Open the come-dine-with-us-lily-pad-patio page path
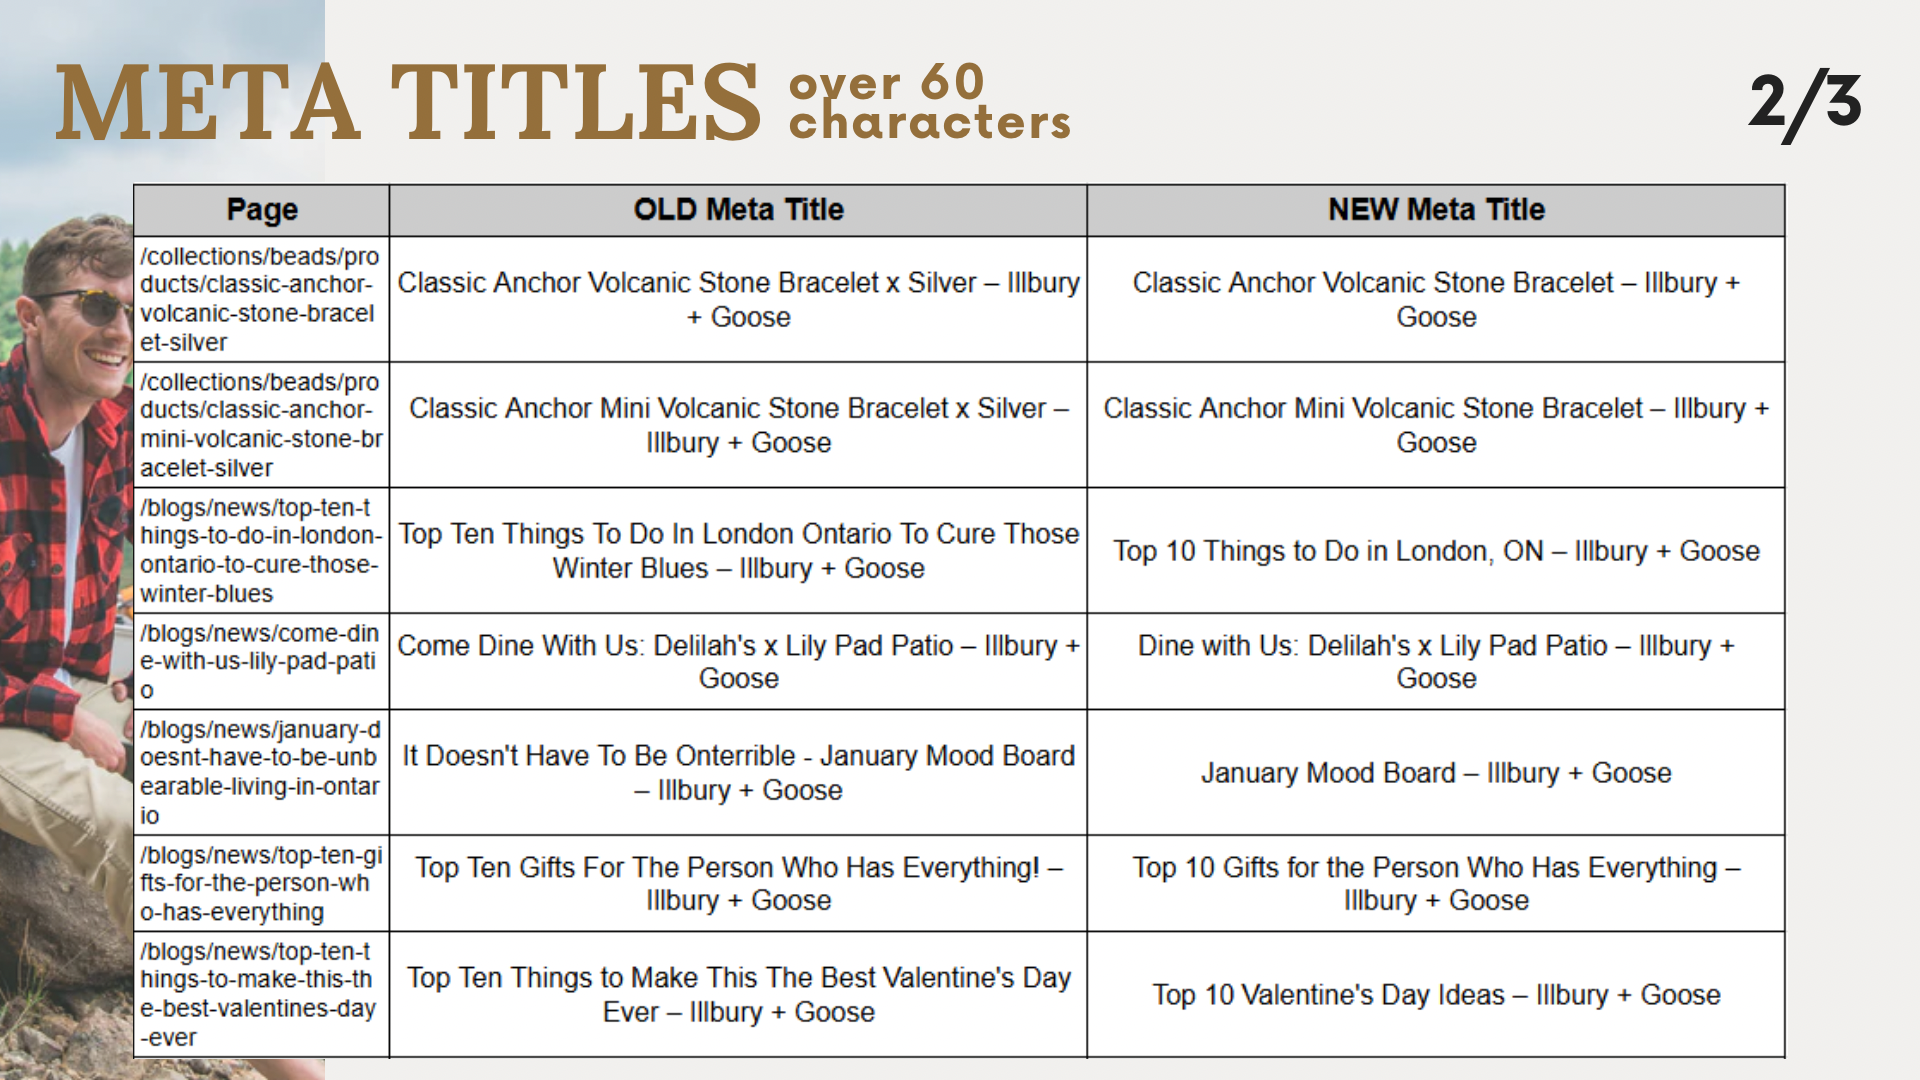Viewport: 1920px width, 1080px height. 260,661
